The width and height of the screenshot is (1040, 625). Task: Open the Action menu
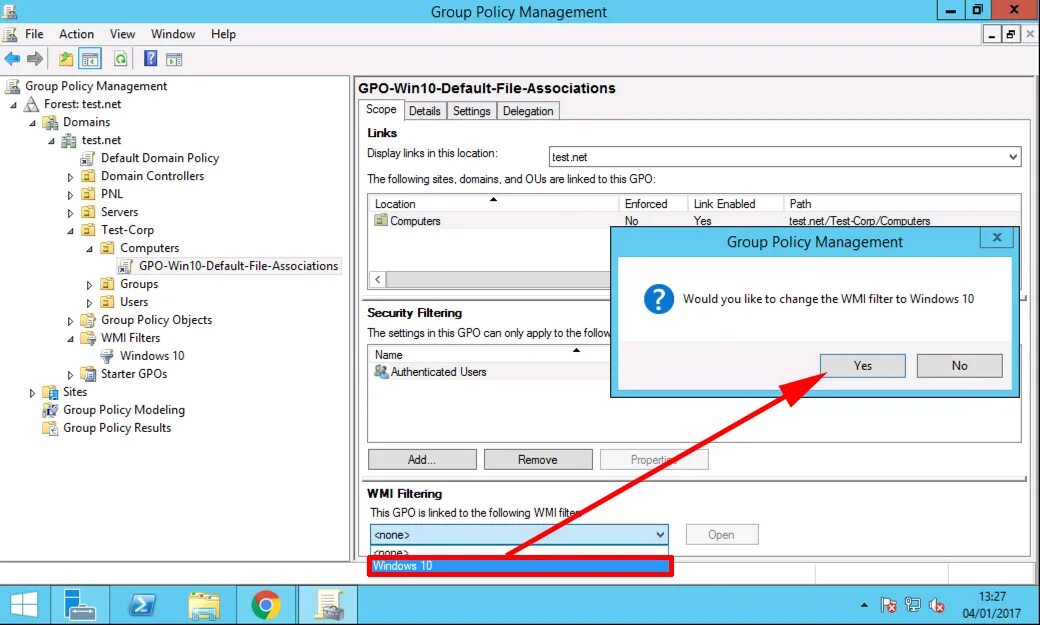76,34
